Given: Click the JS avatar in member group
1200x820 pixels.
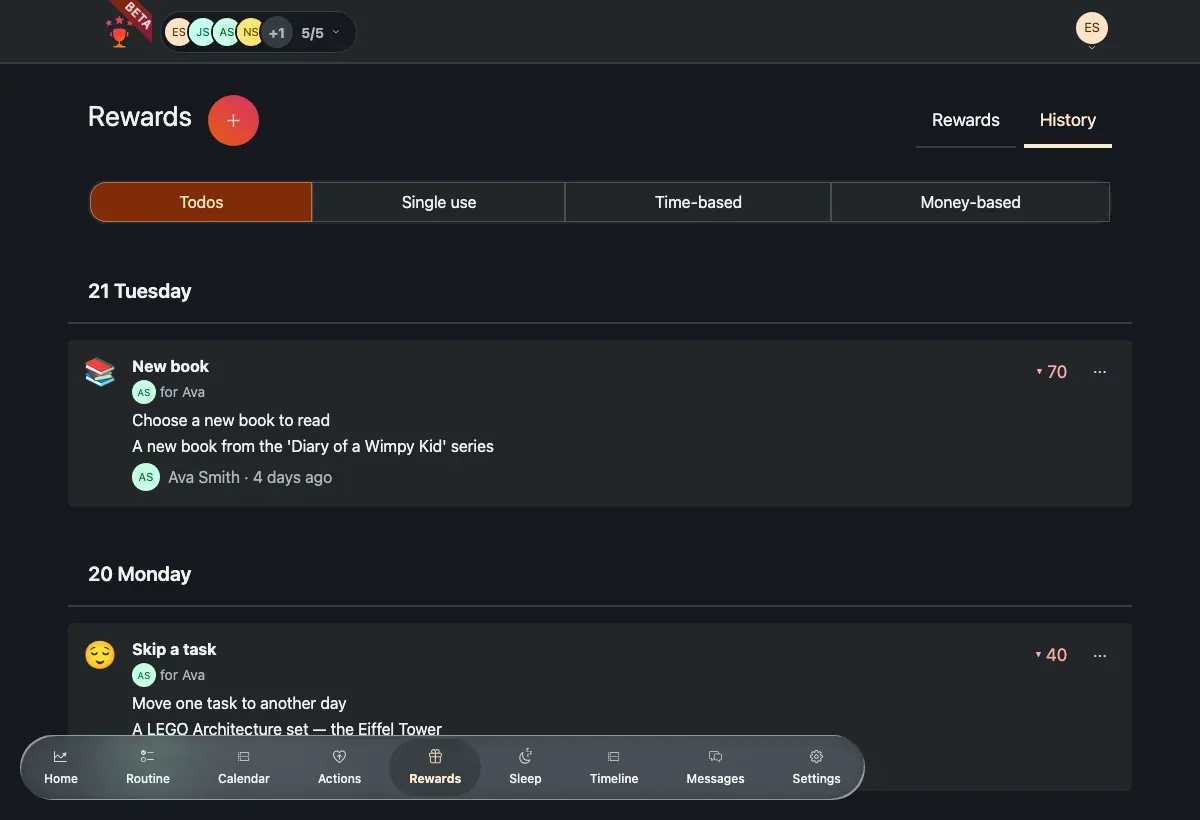Looking at the screenshot, I should [202, 33].
